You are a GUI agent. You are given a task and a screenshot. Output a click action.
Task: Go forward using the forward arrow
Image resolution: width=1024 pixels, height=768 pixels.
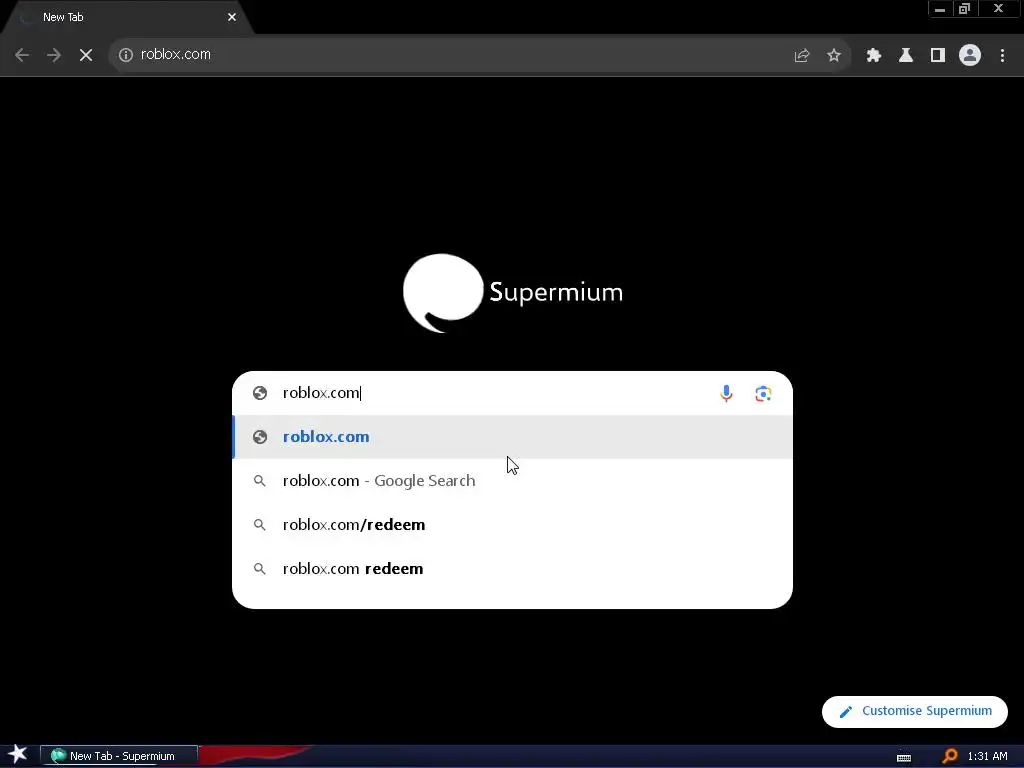[x=54, y=55]
